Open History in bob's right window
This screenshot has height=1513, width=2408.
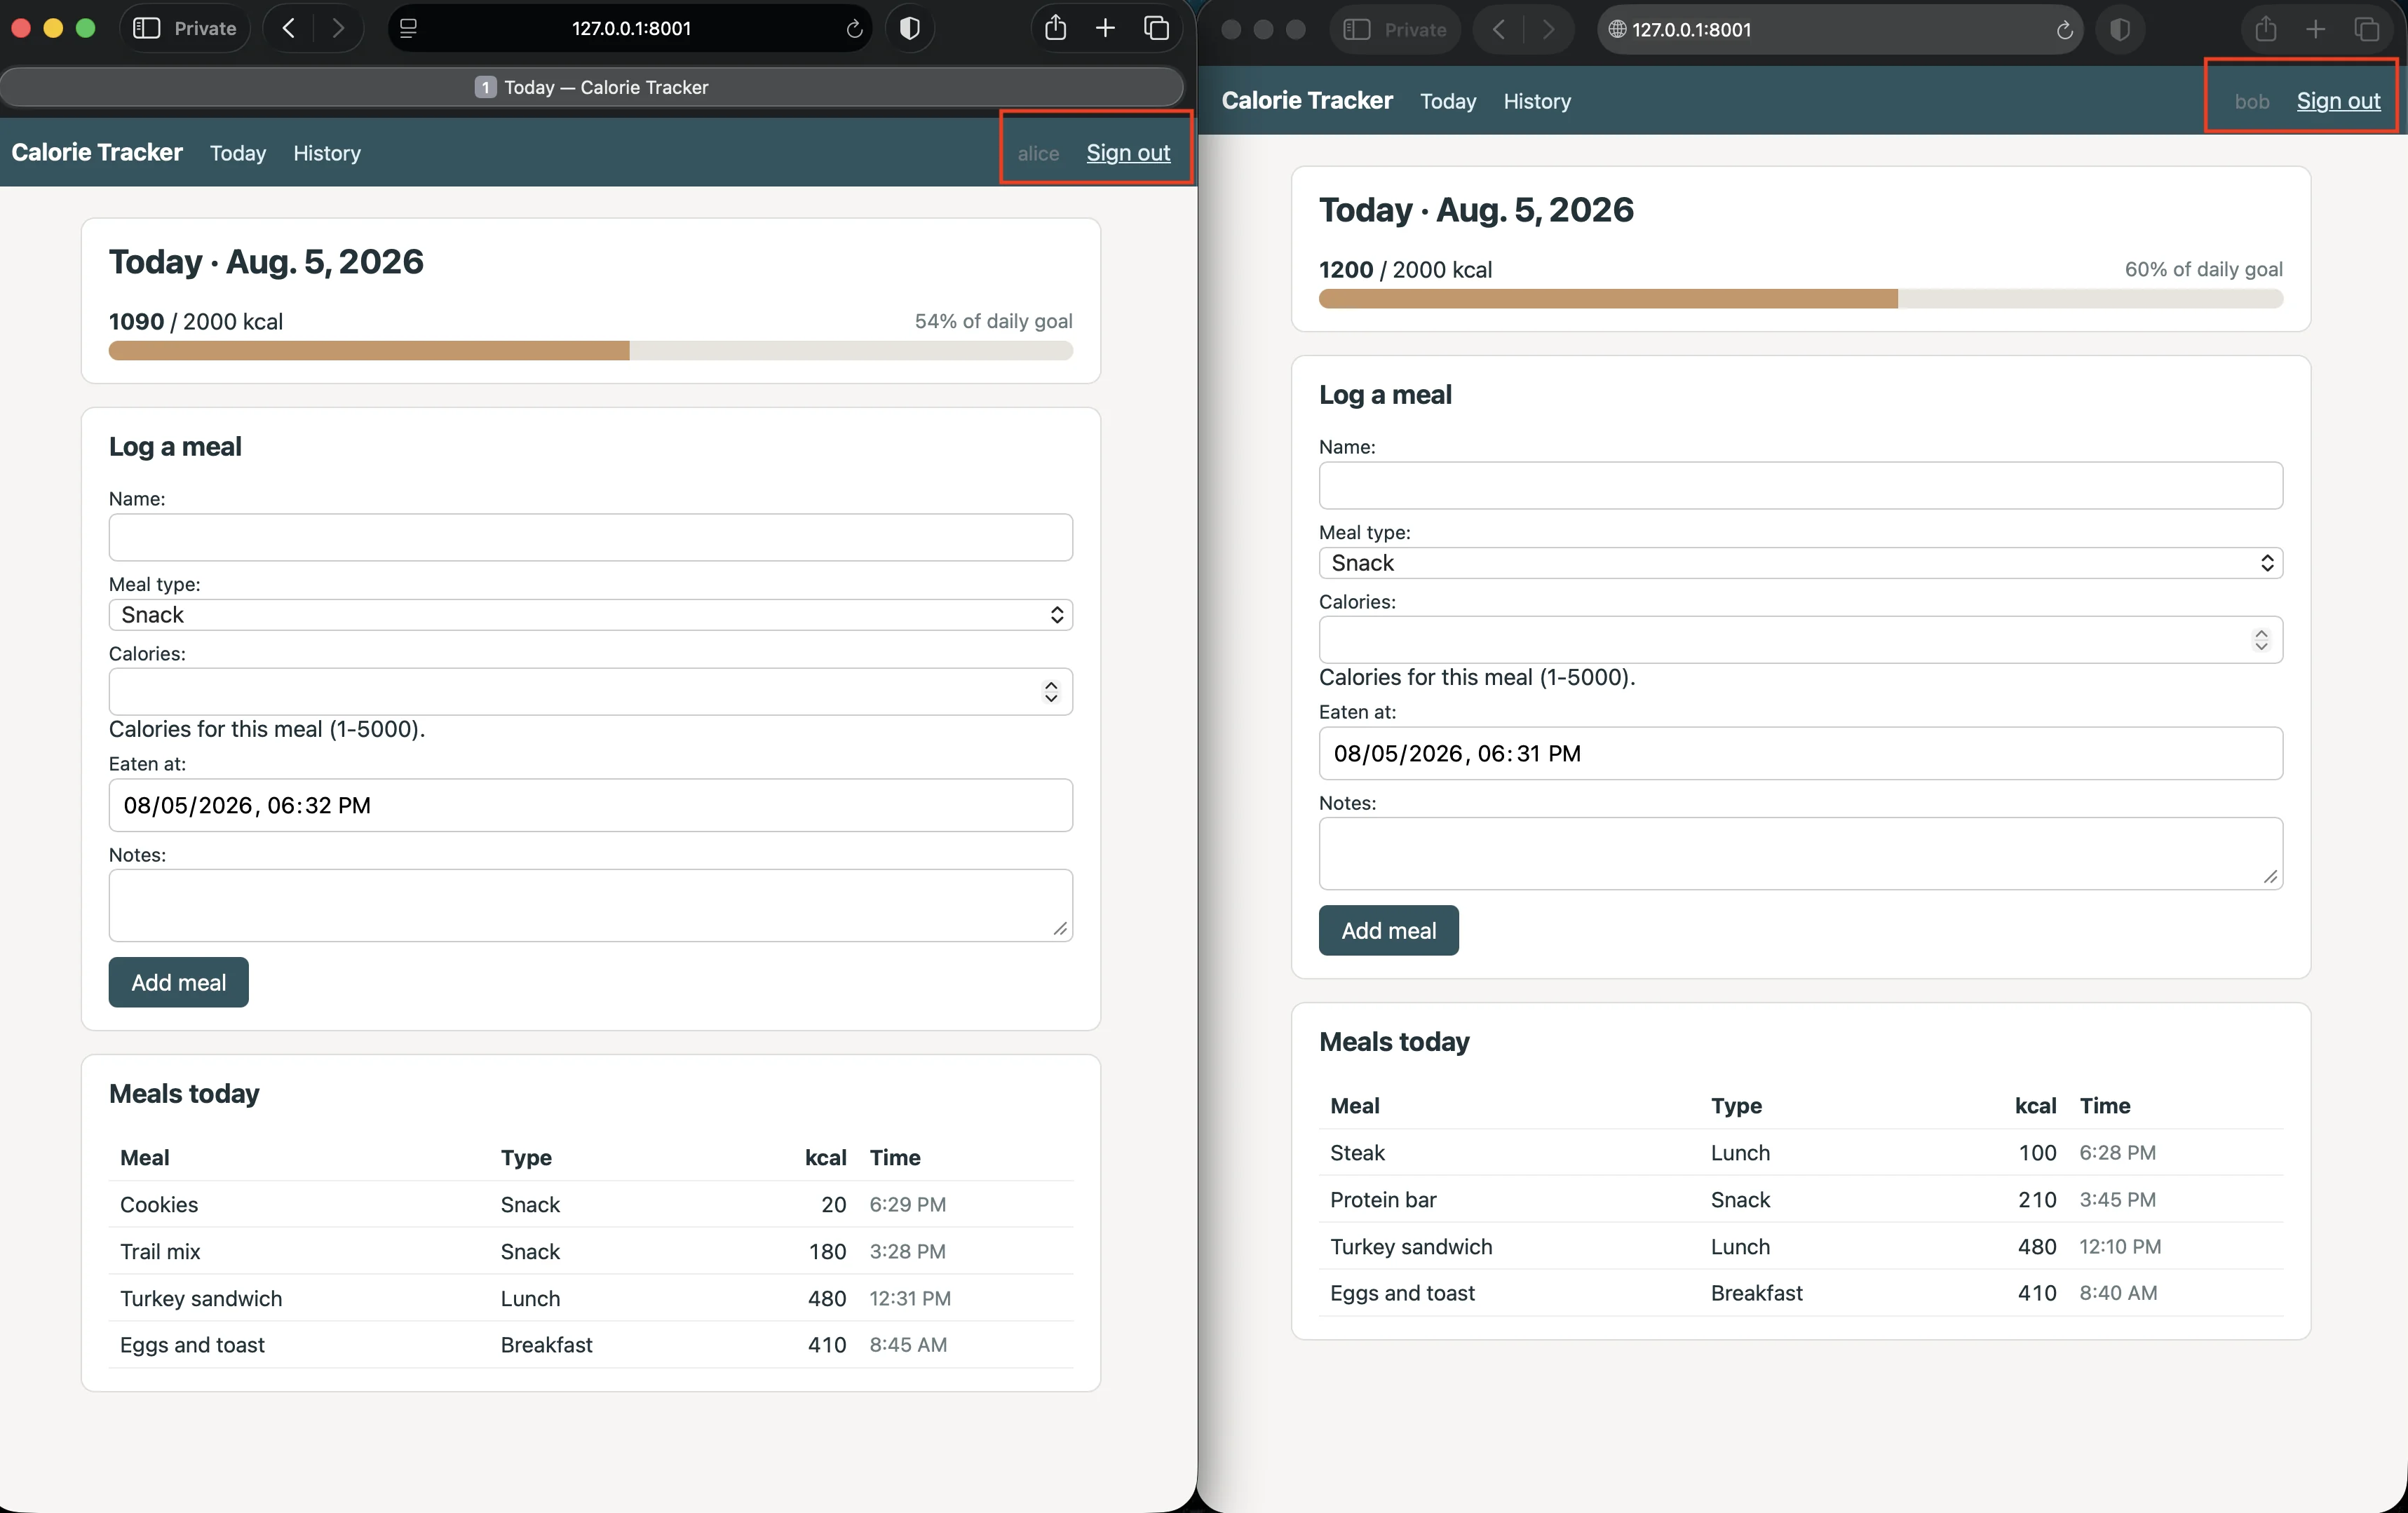[1537, 101]
